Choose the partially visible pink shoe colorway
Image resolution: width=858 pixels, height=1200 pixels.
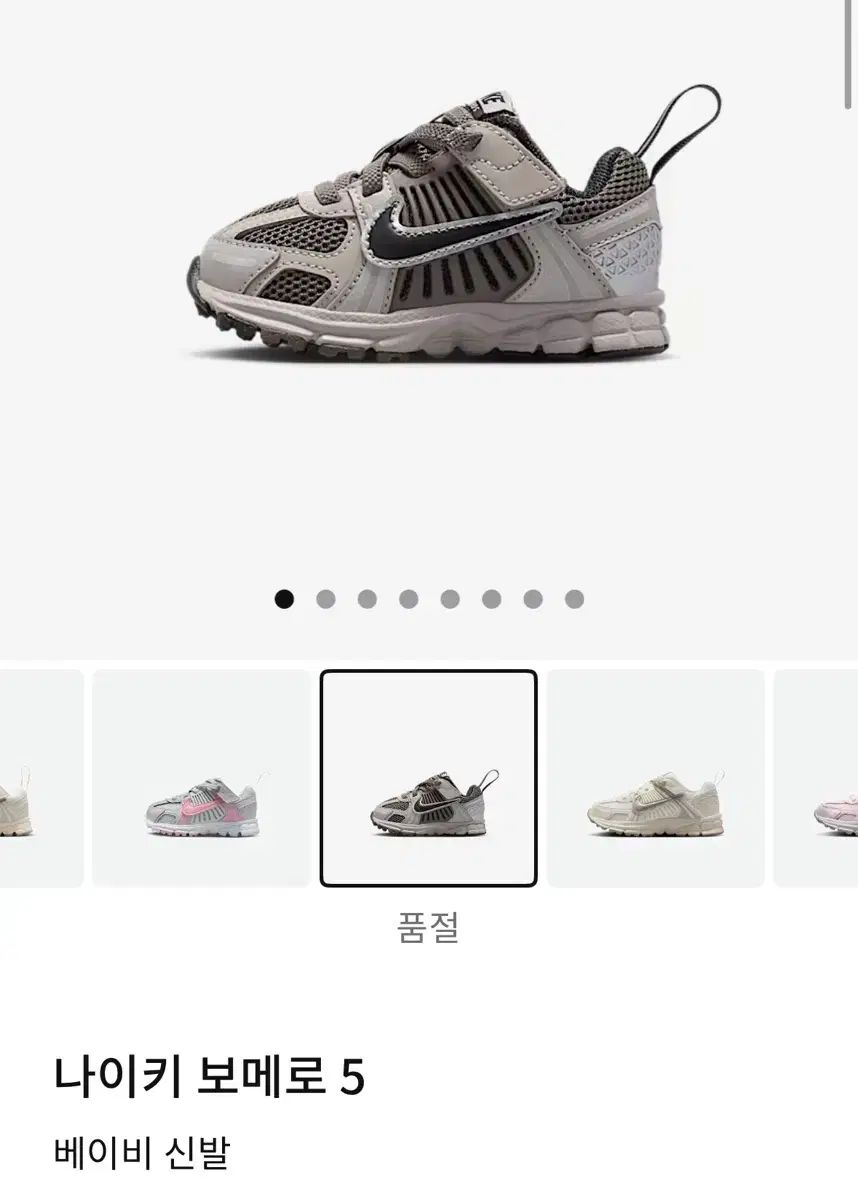[x=816, y=778]
